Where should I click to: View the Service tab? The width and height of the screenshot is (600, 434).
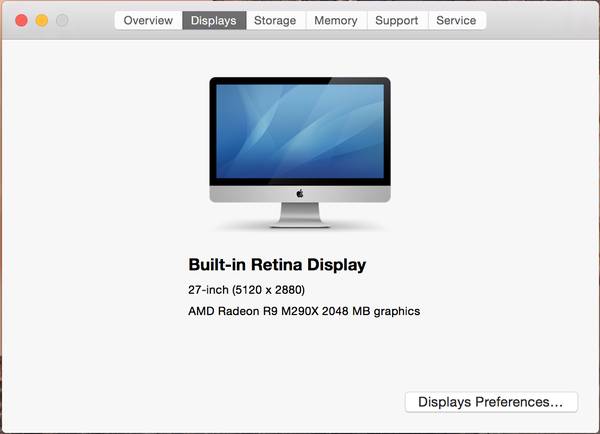[456, 20]
